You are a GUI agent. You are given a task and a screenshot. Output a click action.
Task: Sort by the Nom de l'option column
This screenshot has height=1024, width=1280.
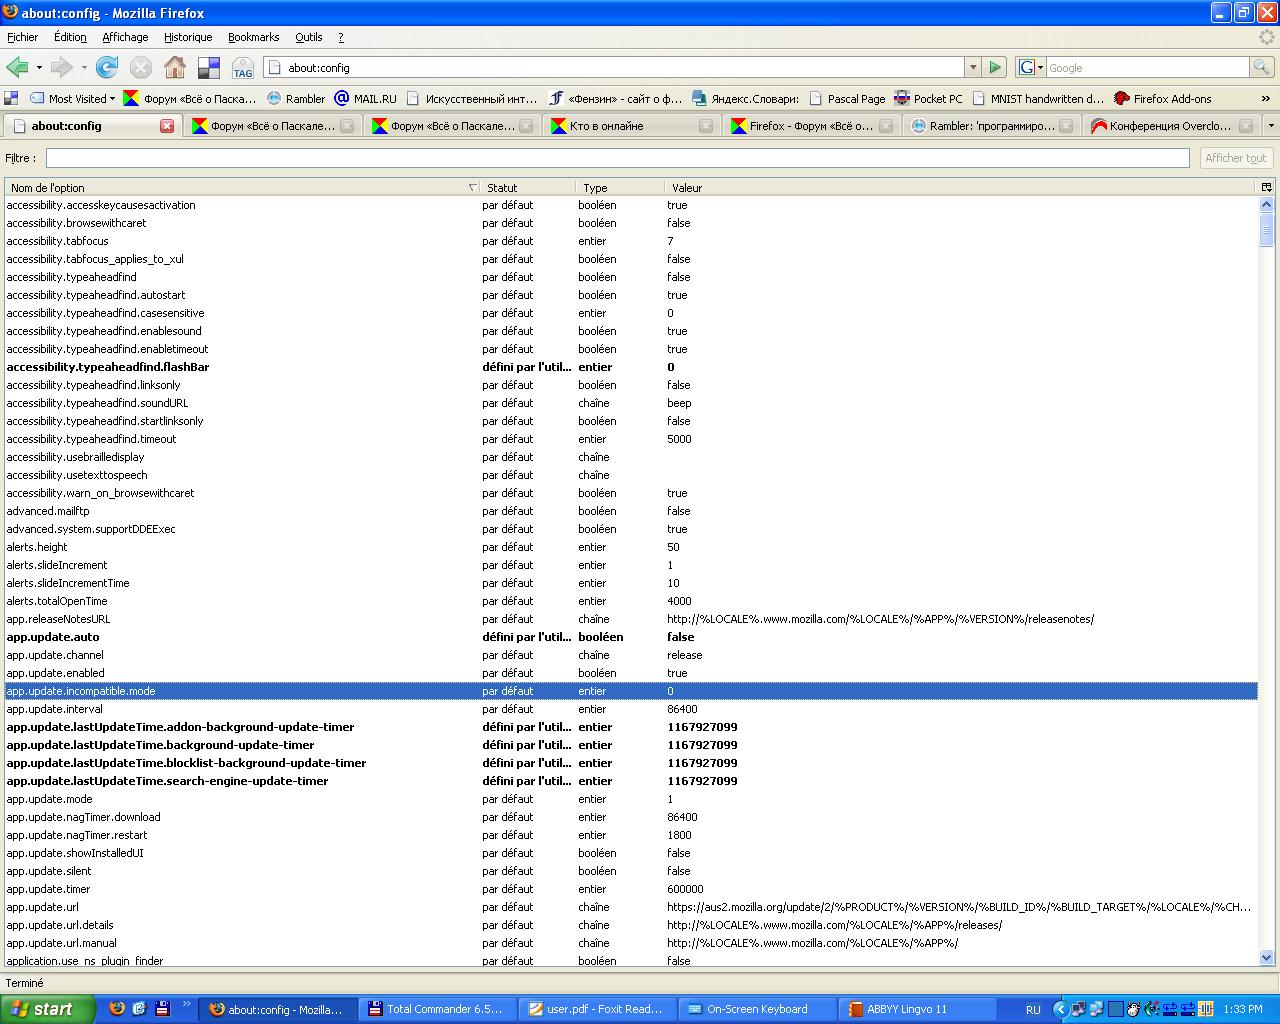[x=240, y=187]
